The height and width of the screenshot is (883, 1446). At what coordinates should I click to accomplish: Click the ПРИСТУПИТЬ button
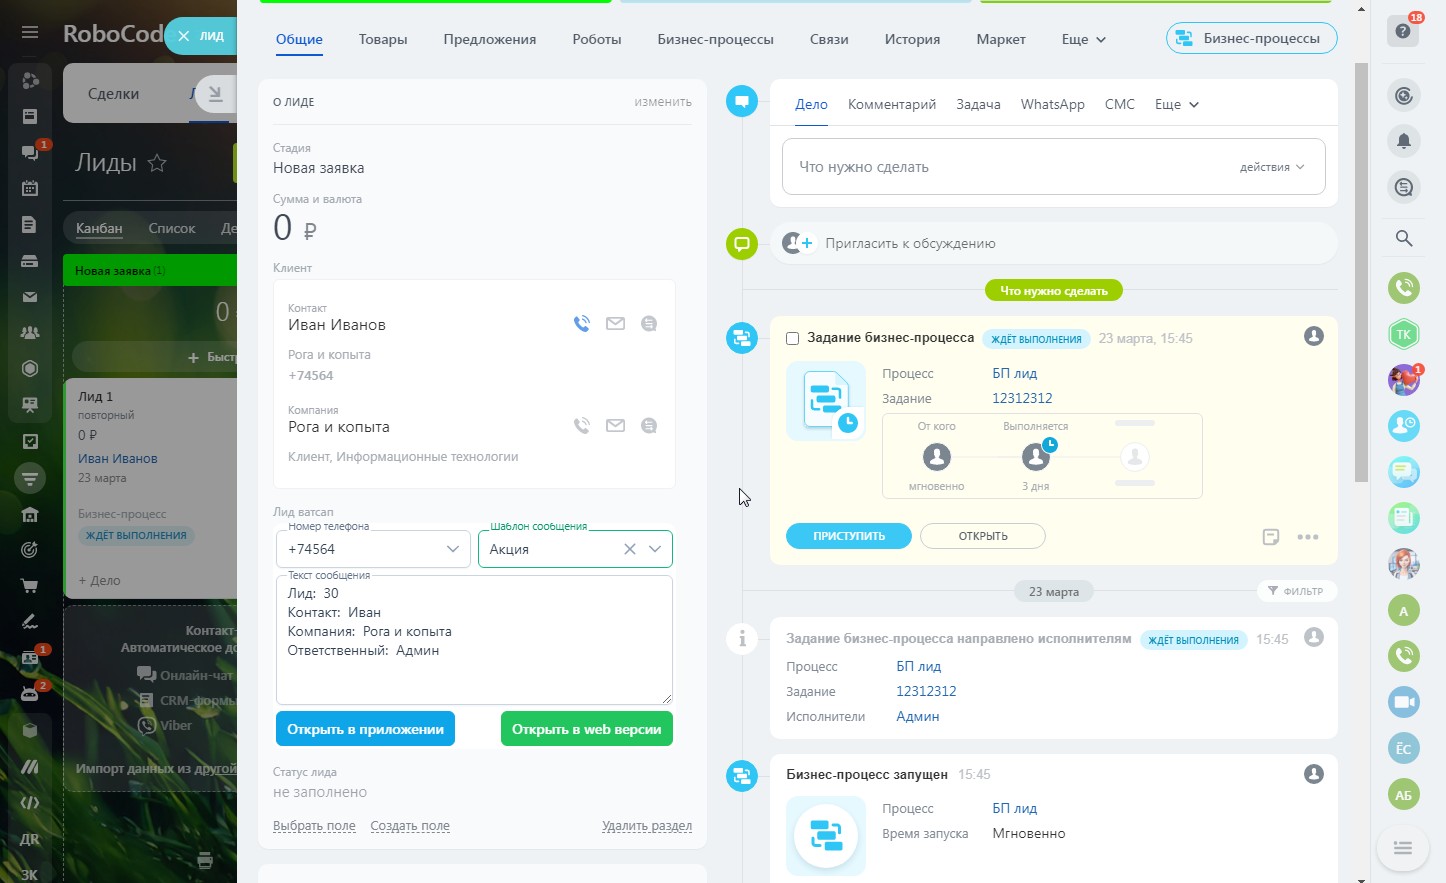[x=849, y=536]
